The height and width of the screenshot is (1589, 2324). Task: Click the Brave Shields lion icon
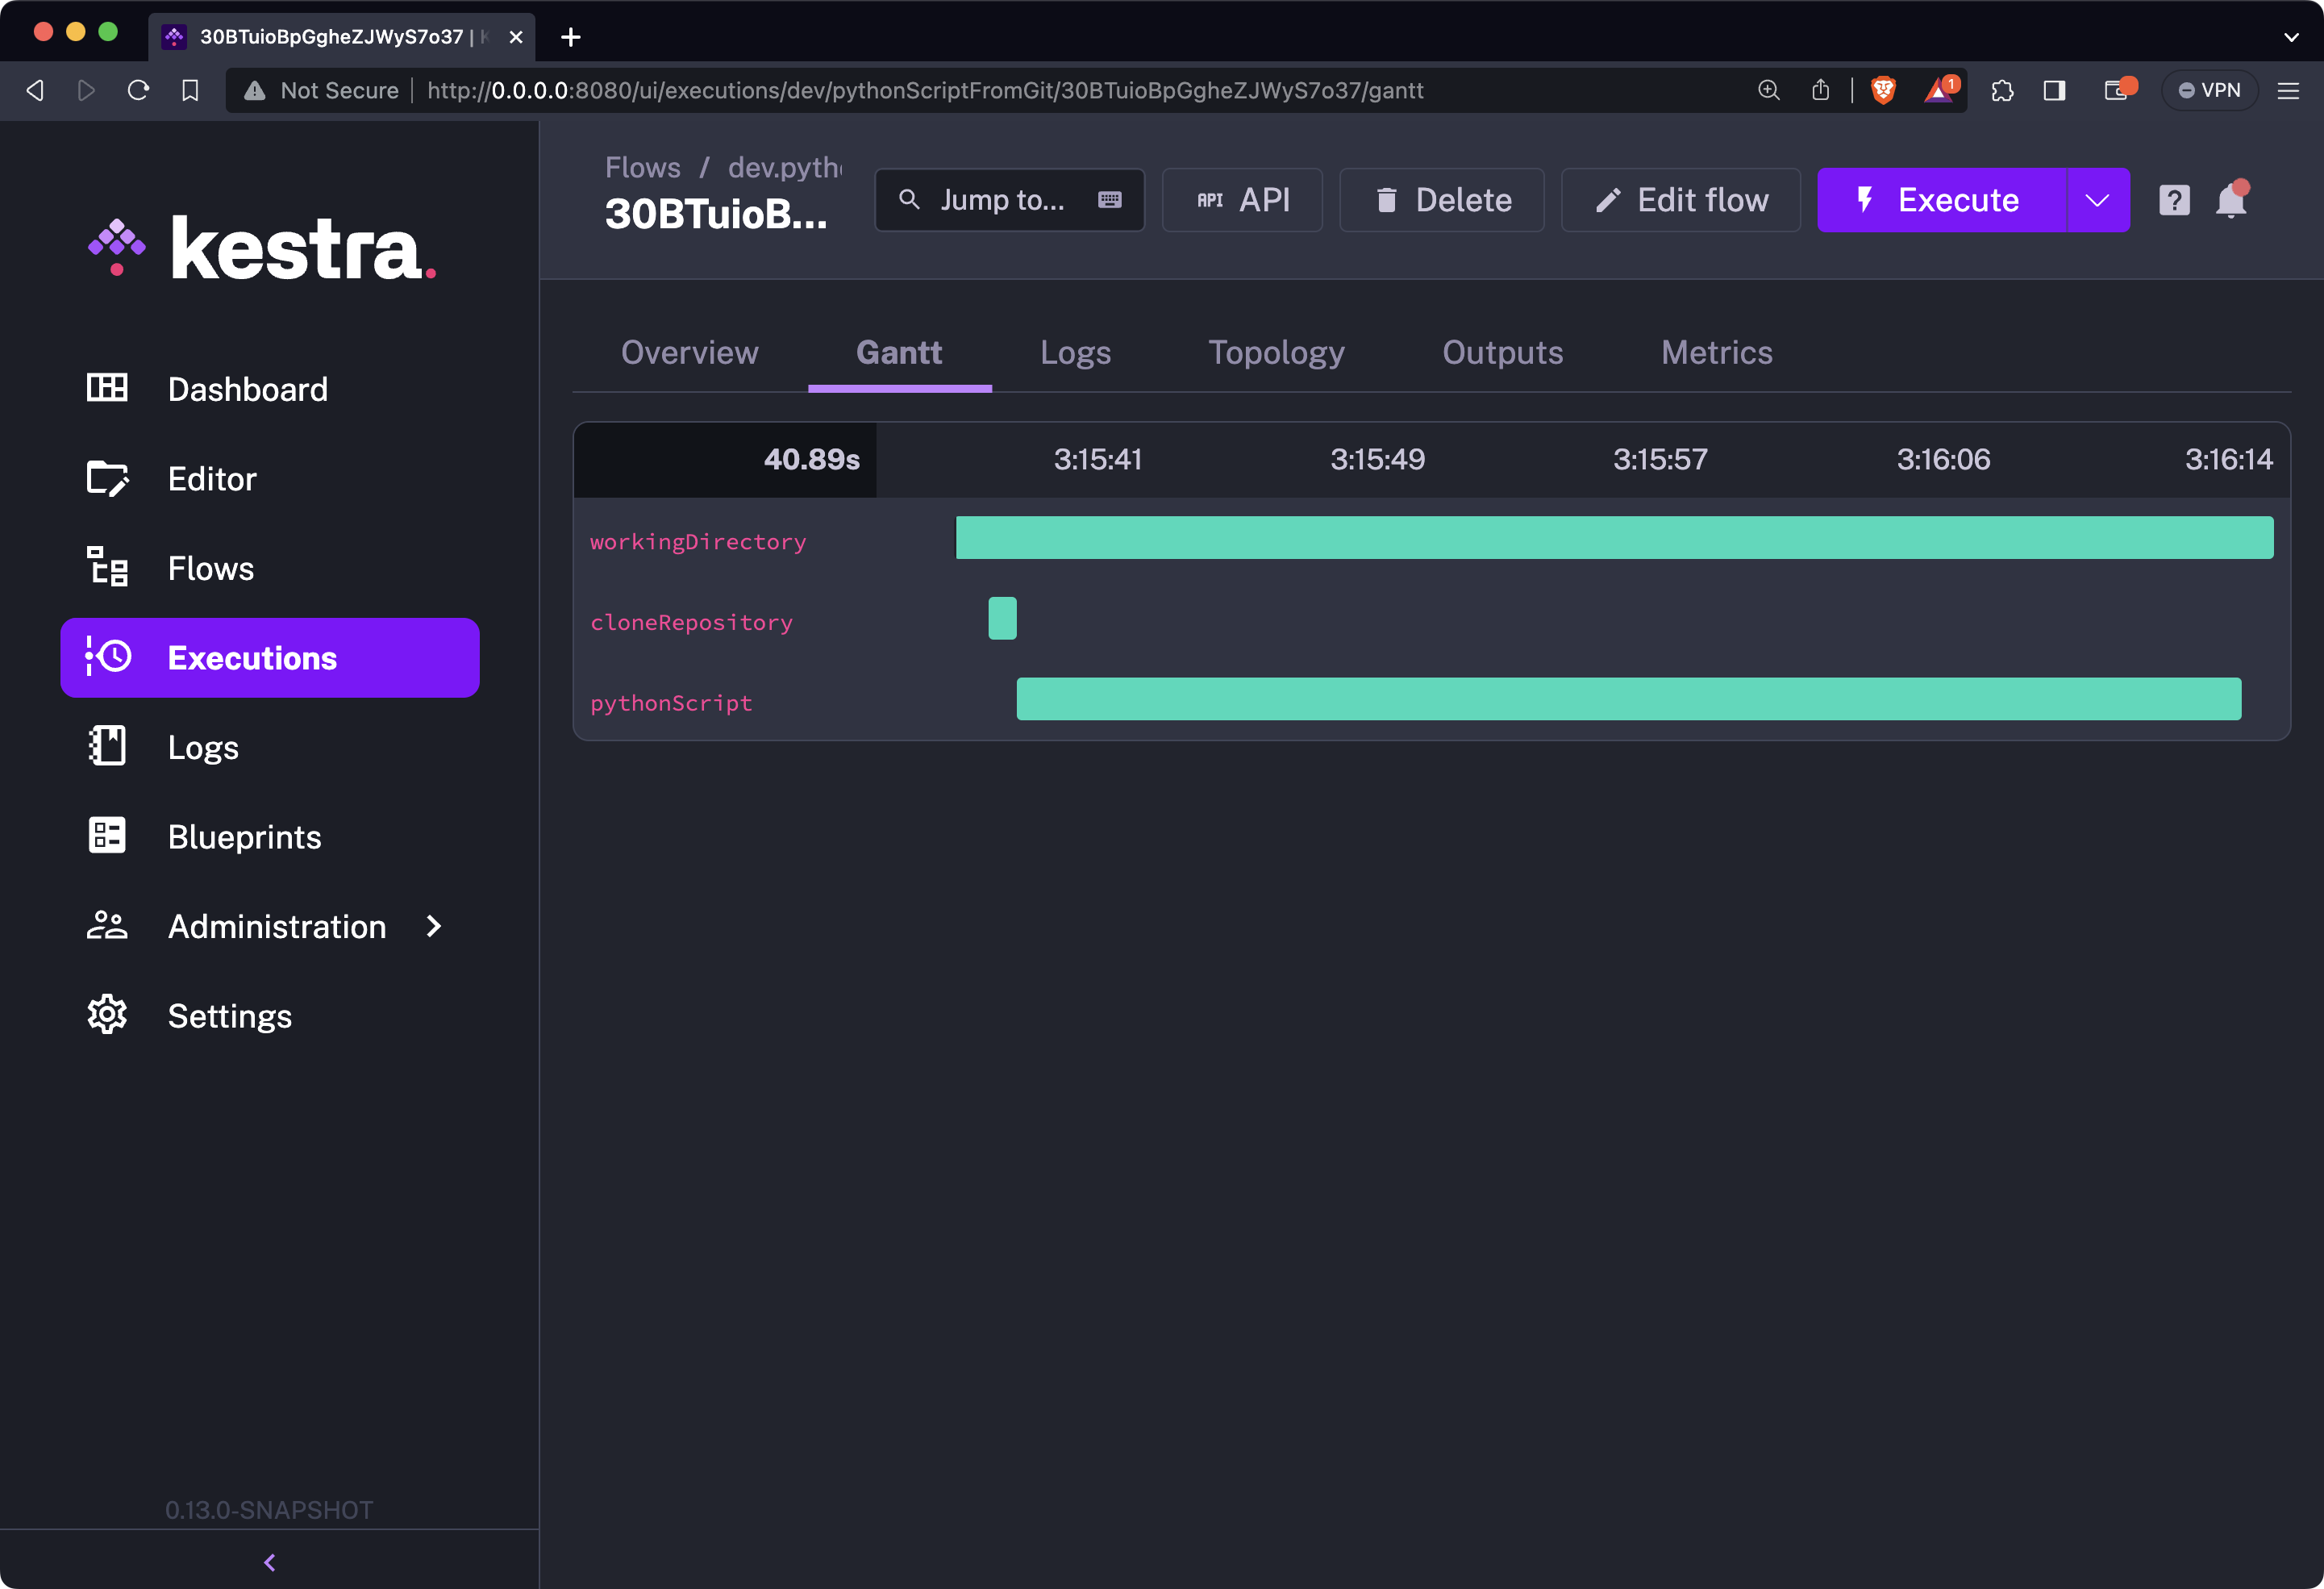(x=1883, y=90)
